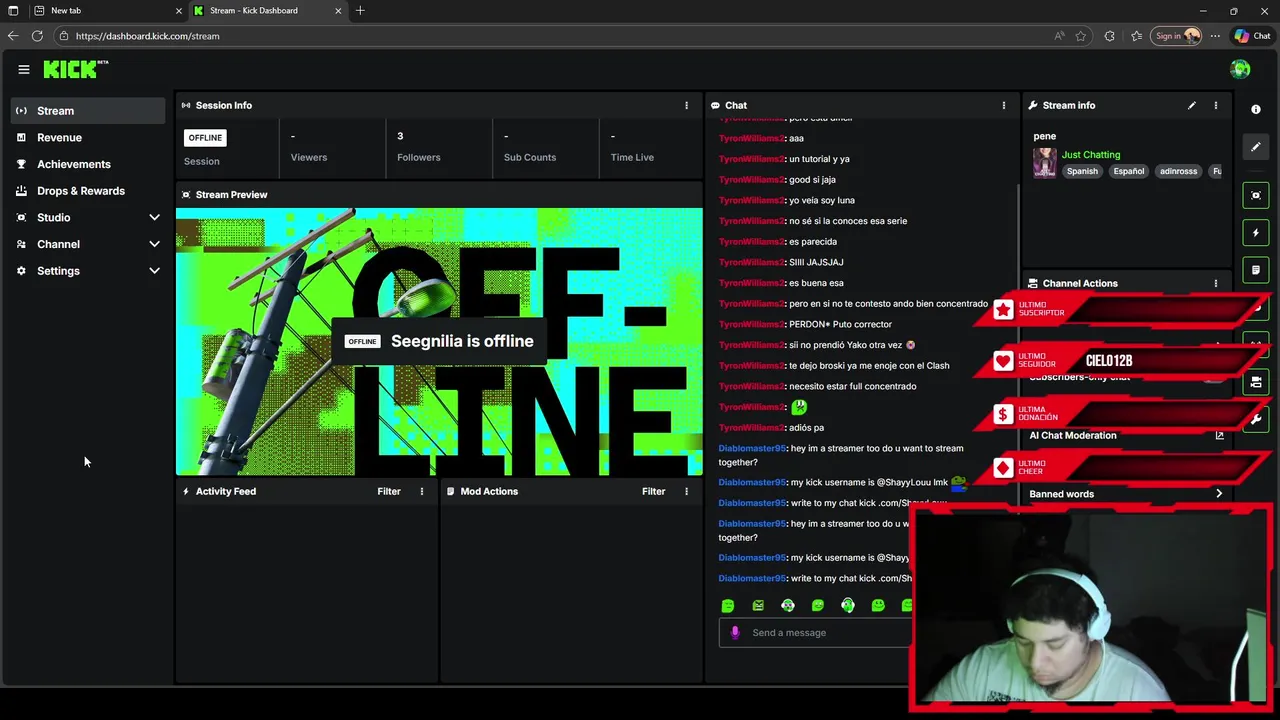Select the Spanish tag
This screenshot has height=720, width=1280.
(1082, 171)
